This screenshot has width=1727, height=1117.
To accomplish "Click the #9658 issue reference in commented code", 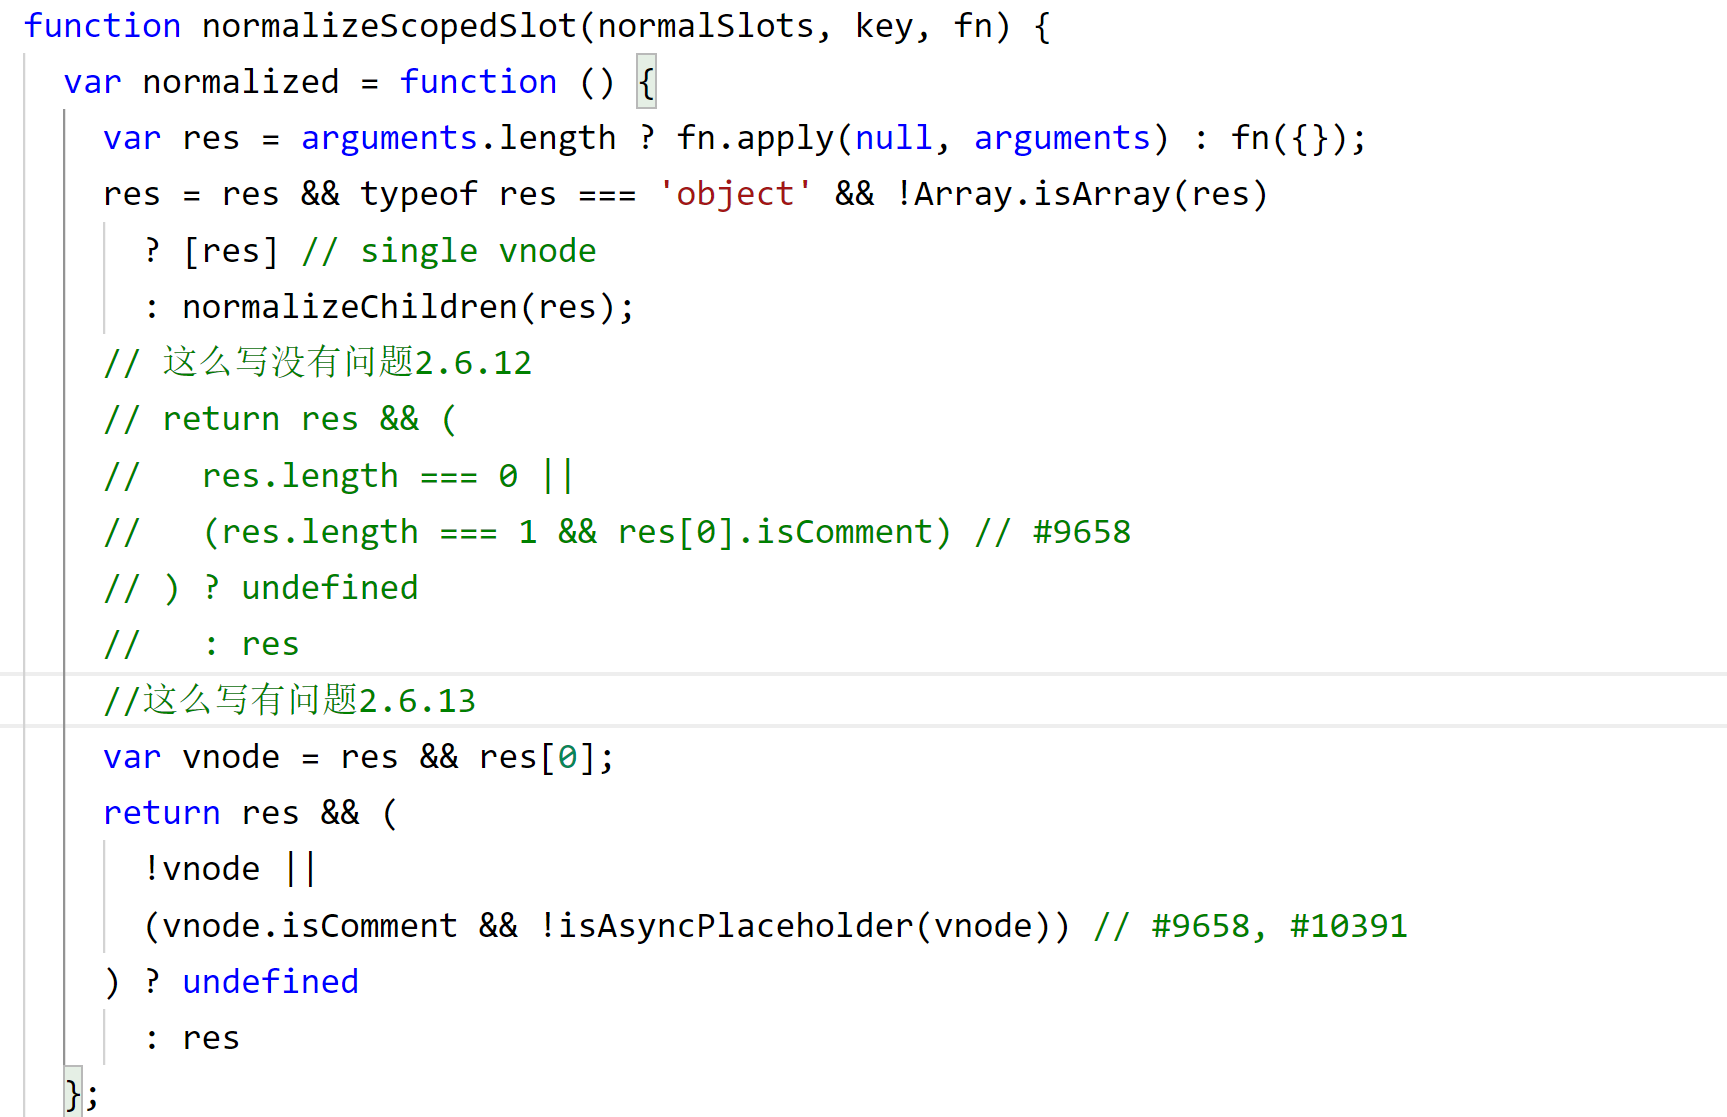I will (x=1081, y=531).
